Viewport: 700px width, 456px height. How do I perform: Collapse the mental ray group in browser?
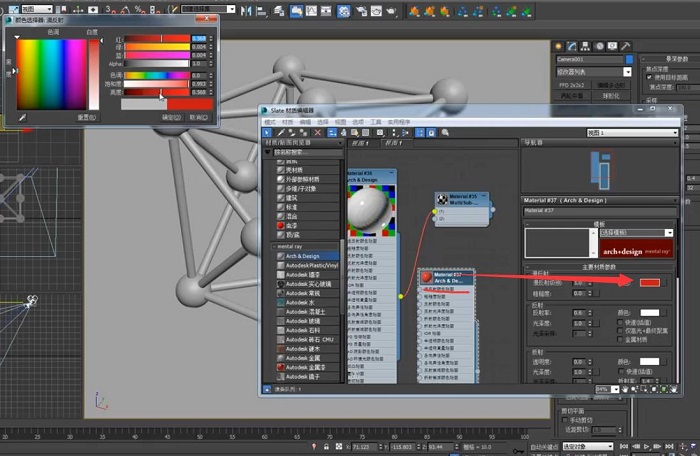click(274, 247)
